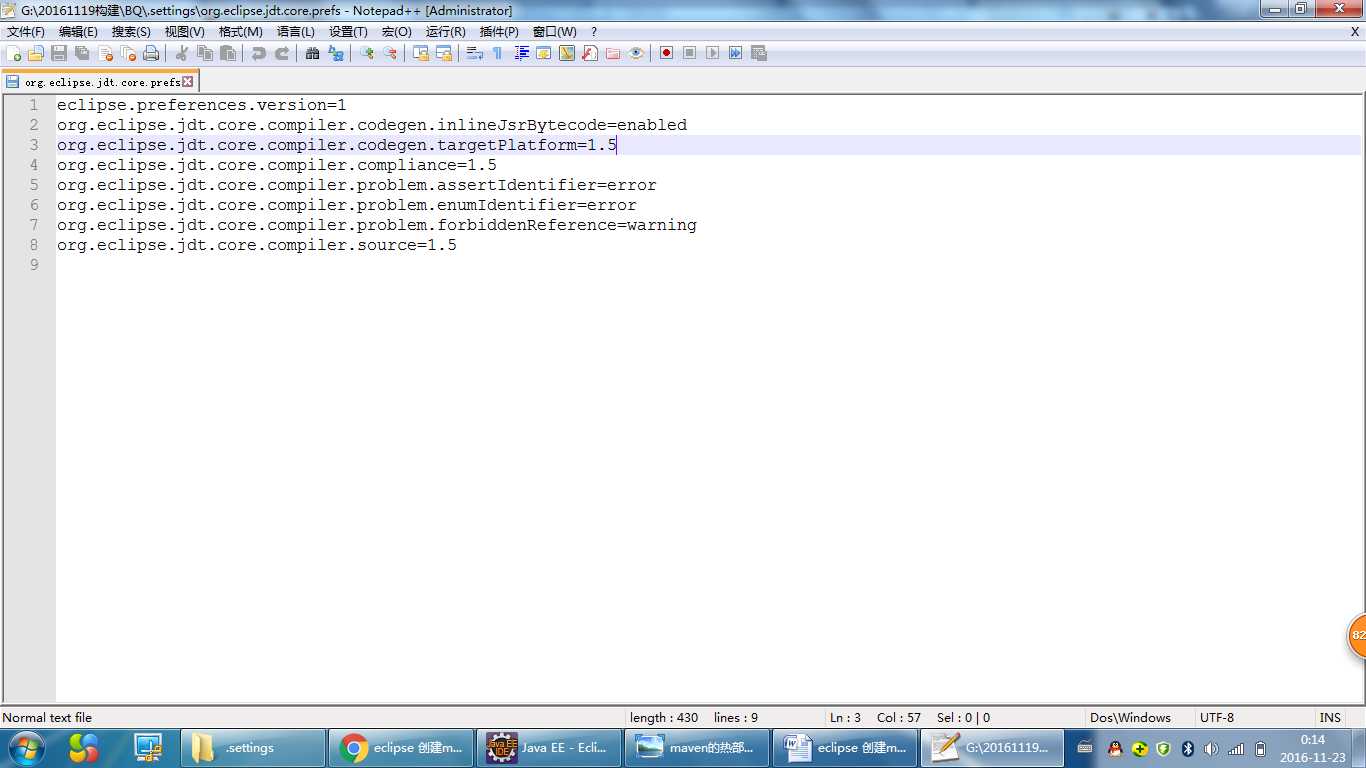The image size is (1366, 768).
Task: Open the Replace toolbar icon
Action: [336, 53]
